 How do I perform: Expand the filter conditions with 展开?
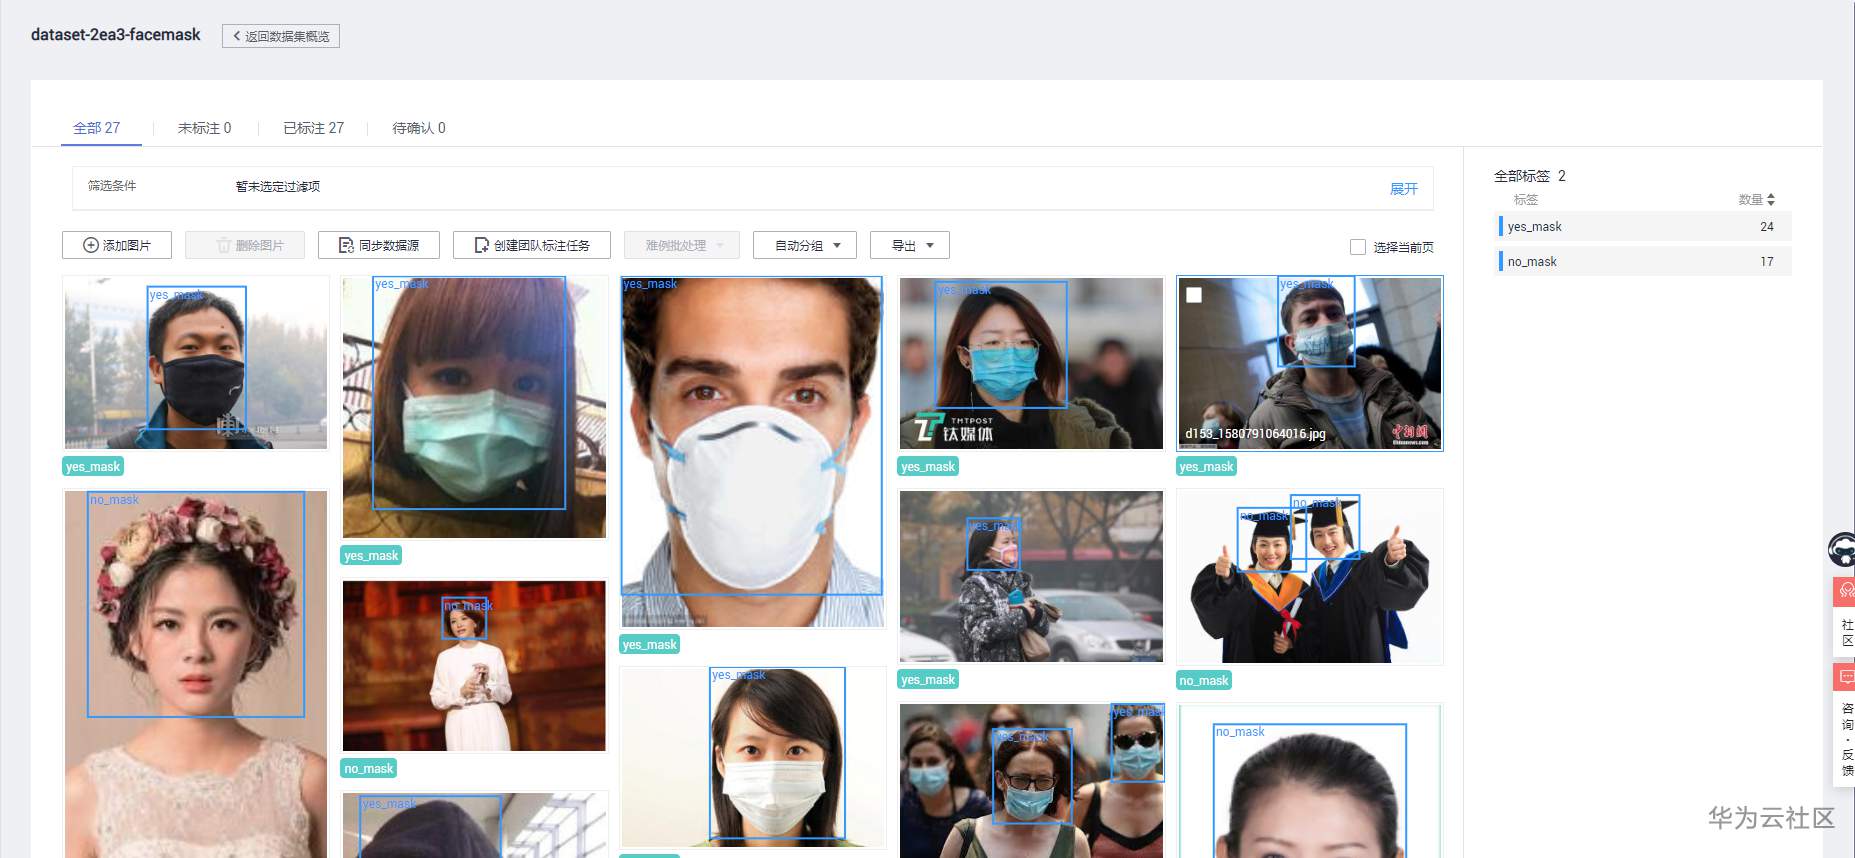[1404, 188]
